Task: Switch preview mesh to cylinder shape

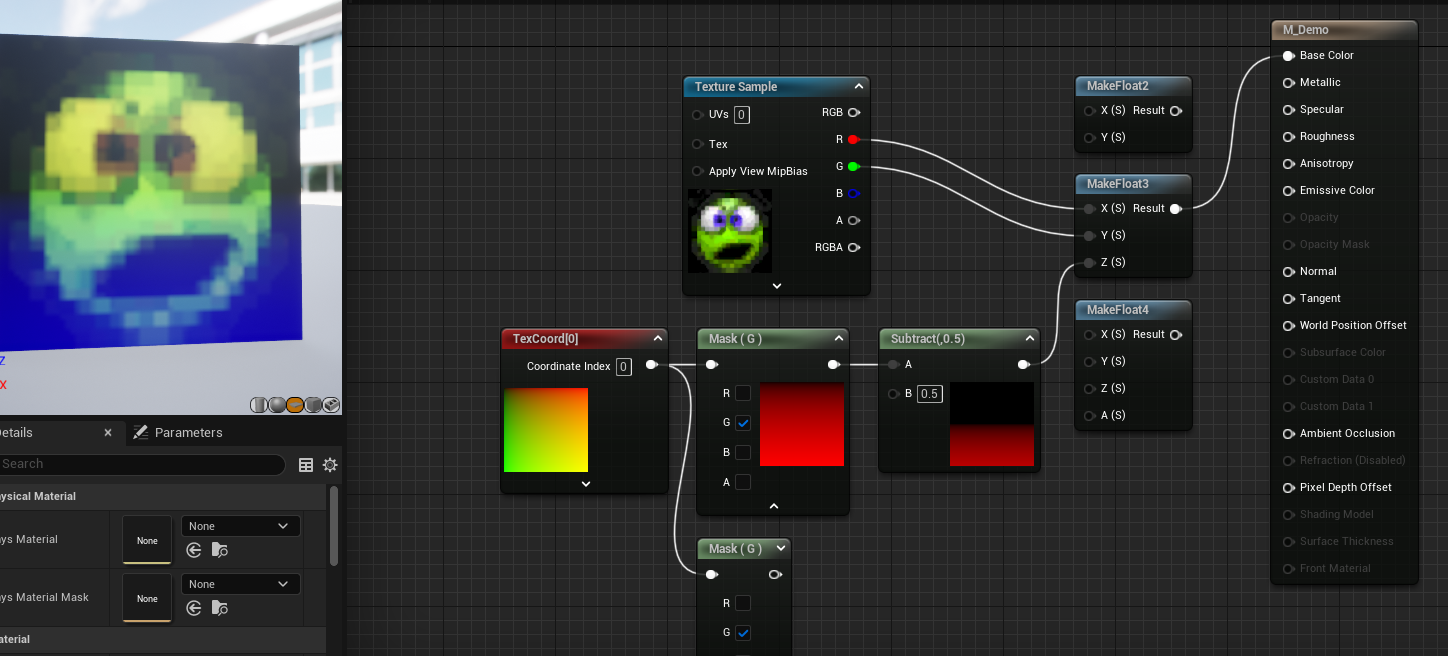Action: pos(259,405)
